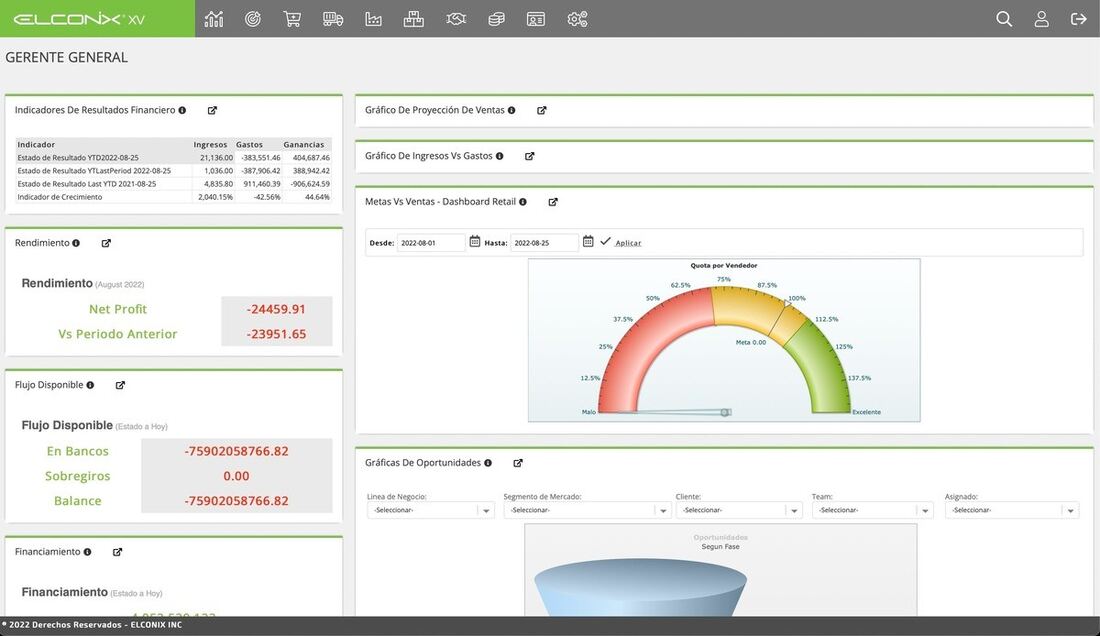Click the Ganancias column header
This screenshot has height=636, width=1100.
(x=304, y=144)
